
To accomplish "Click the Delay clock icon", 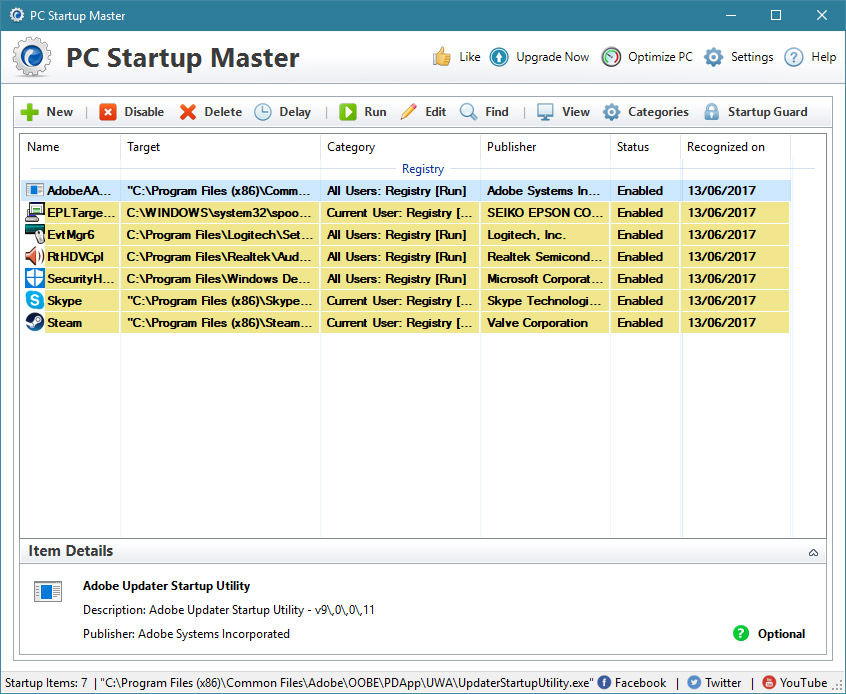I will pyautogui.click(x=263, y=112).
